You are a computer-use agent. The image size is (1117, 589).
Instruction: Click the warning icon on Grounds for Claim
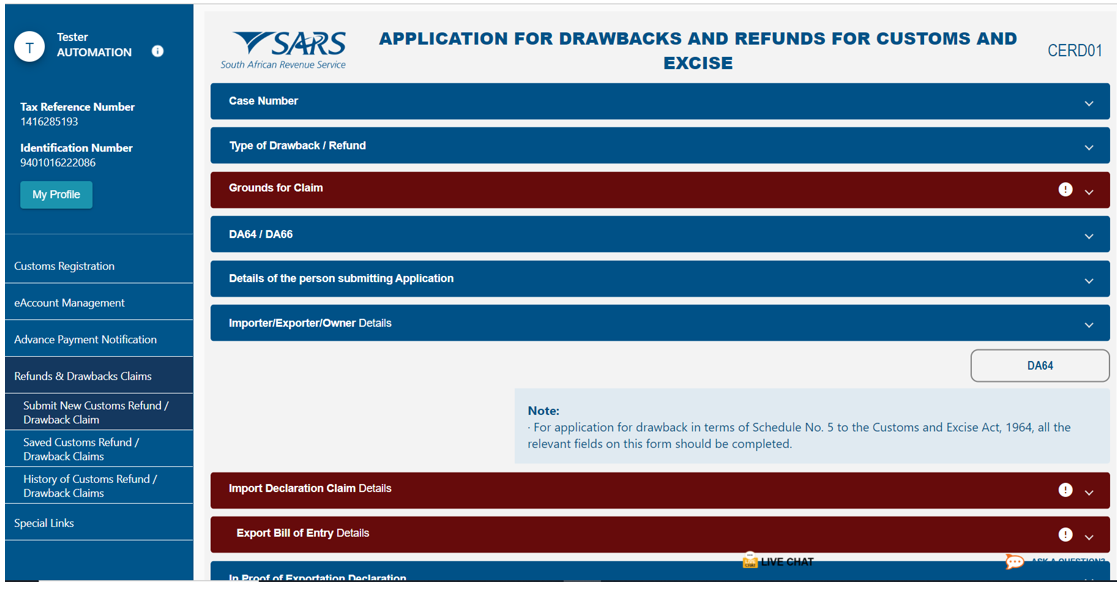point(1065,189)
